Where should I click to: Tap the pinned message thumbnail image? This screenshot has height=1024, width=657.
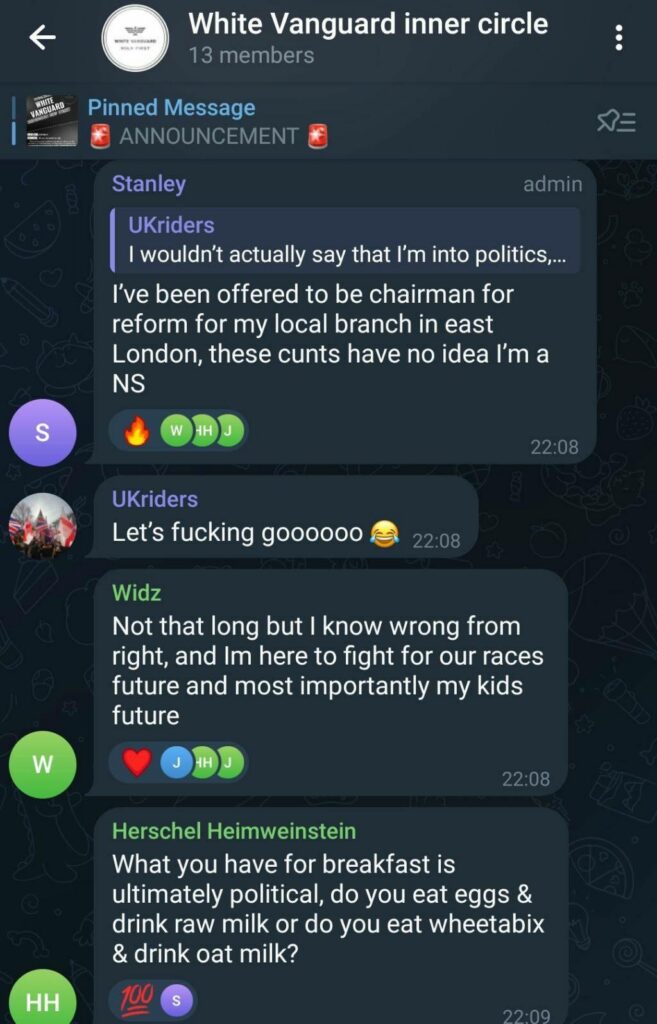51,122
